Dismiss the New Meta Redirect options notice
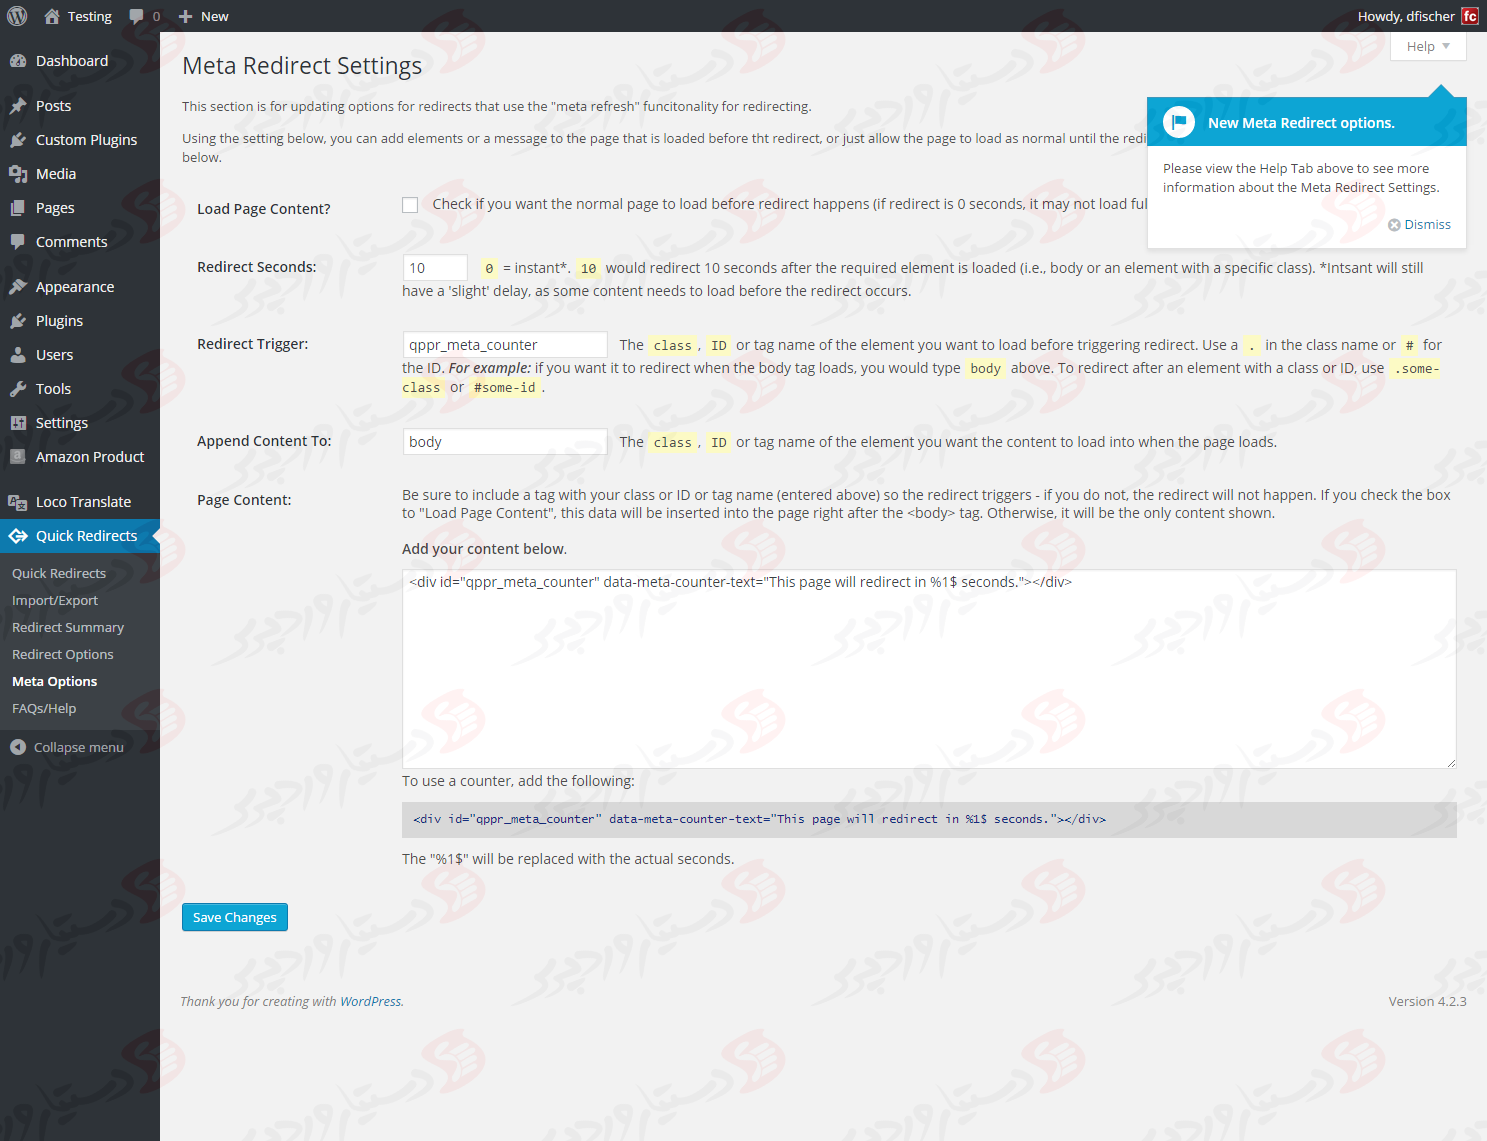This screenshot has height=1141, width=1487. [x=1419, y=224]
